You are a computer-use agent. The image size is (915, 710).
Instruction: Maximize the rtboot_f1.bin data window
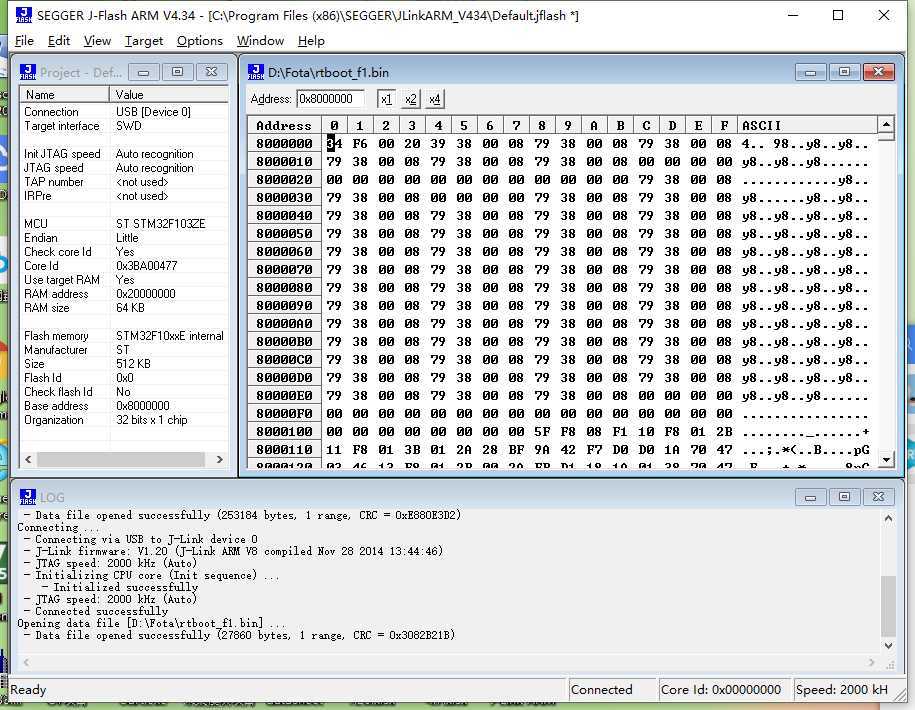click(x=844, y=72)
